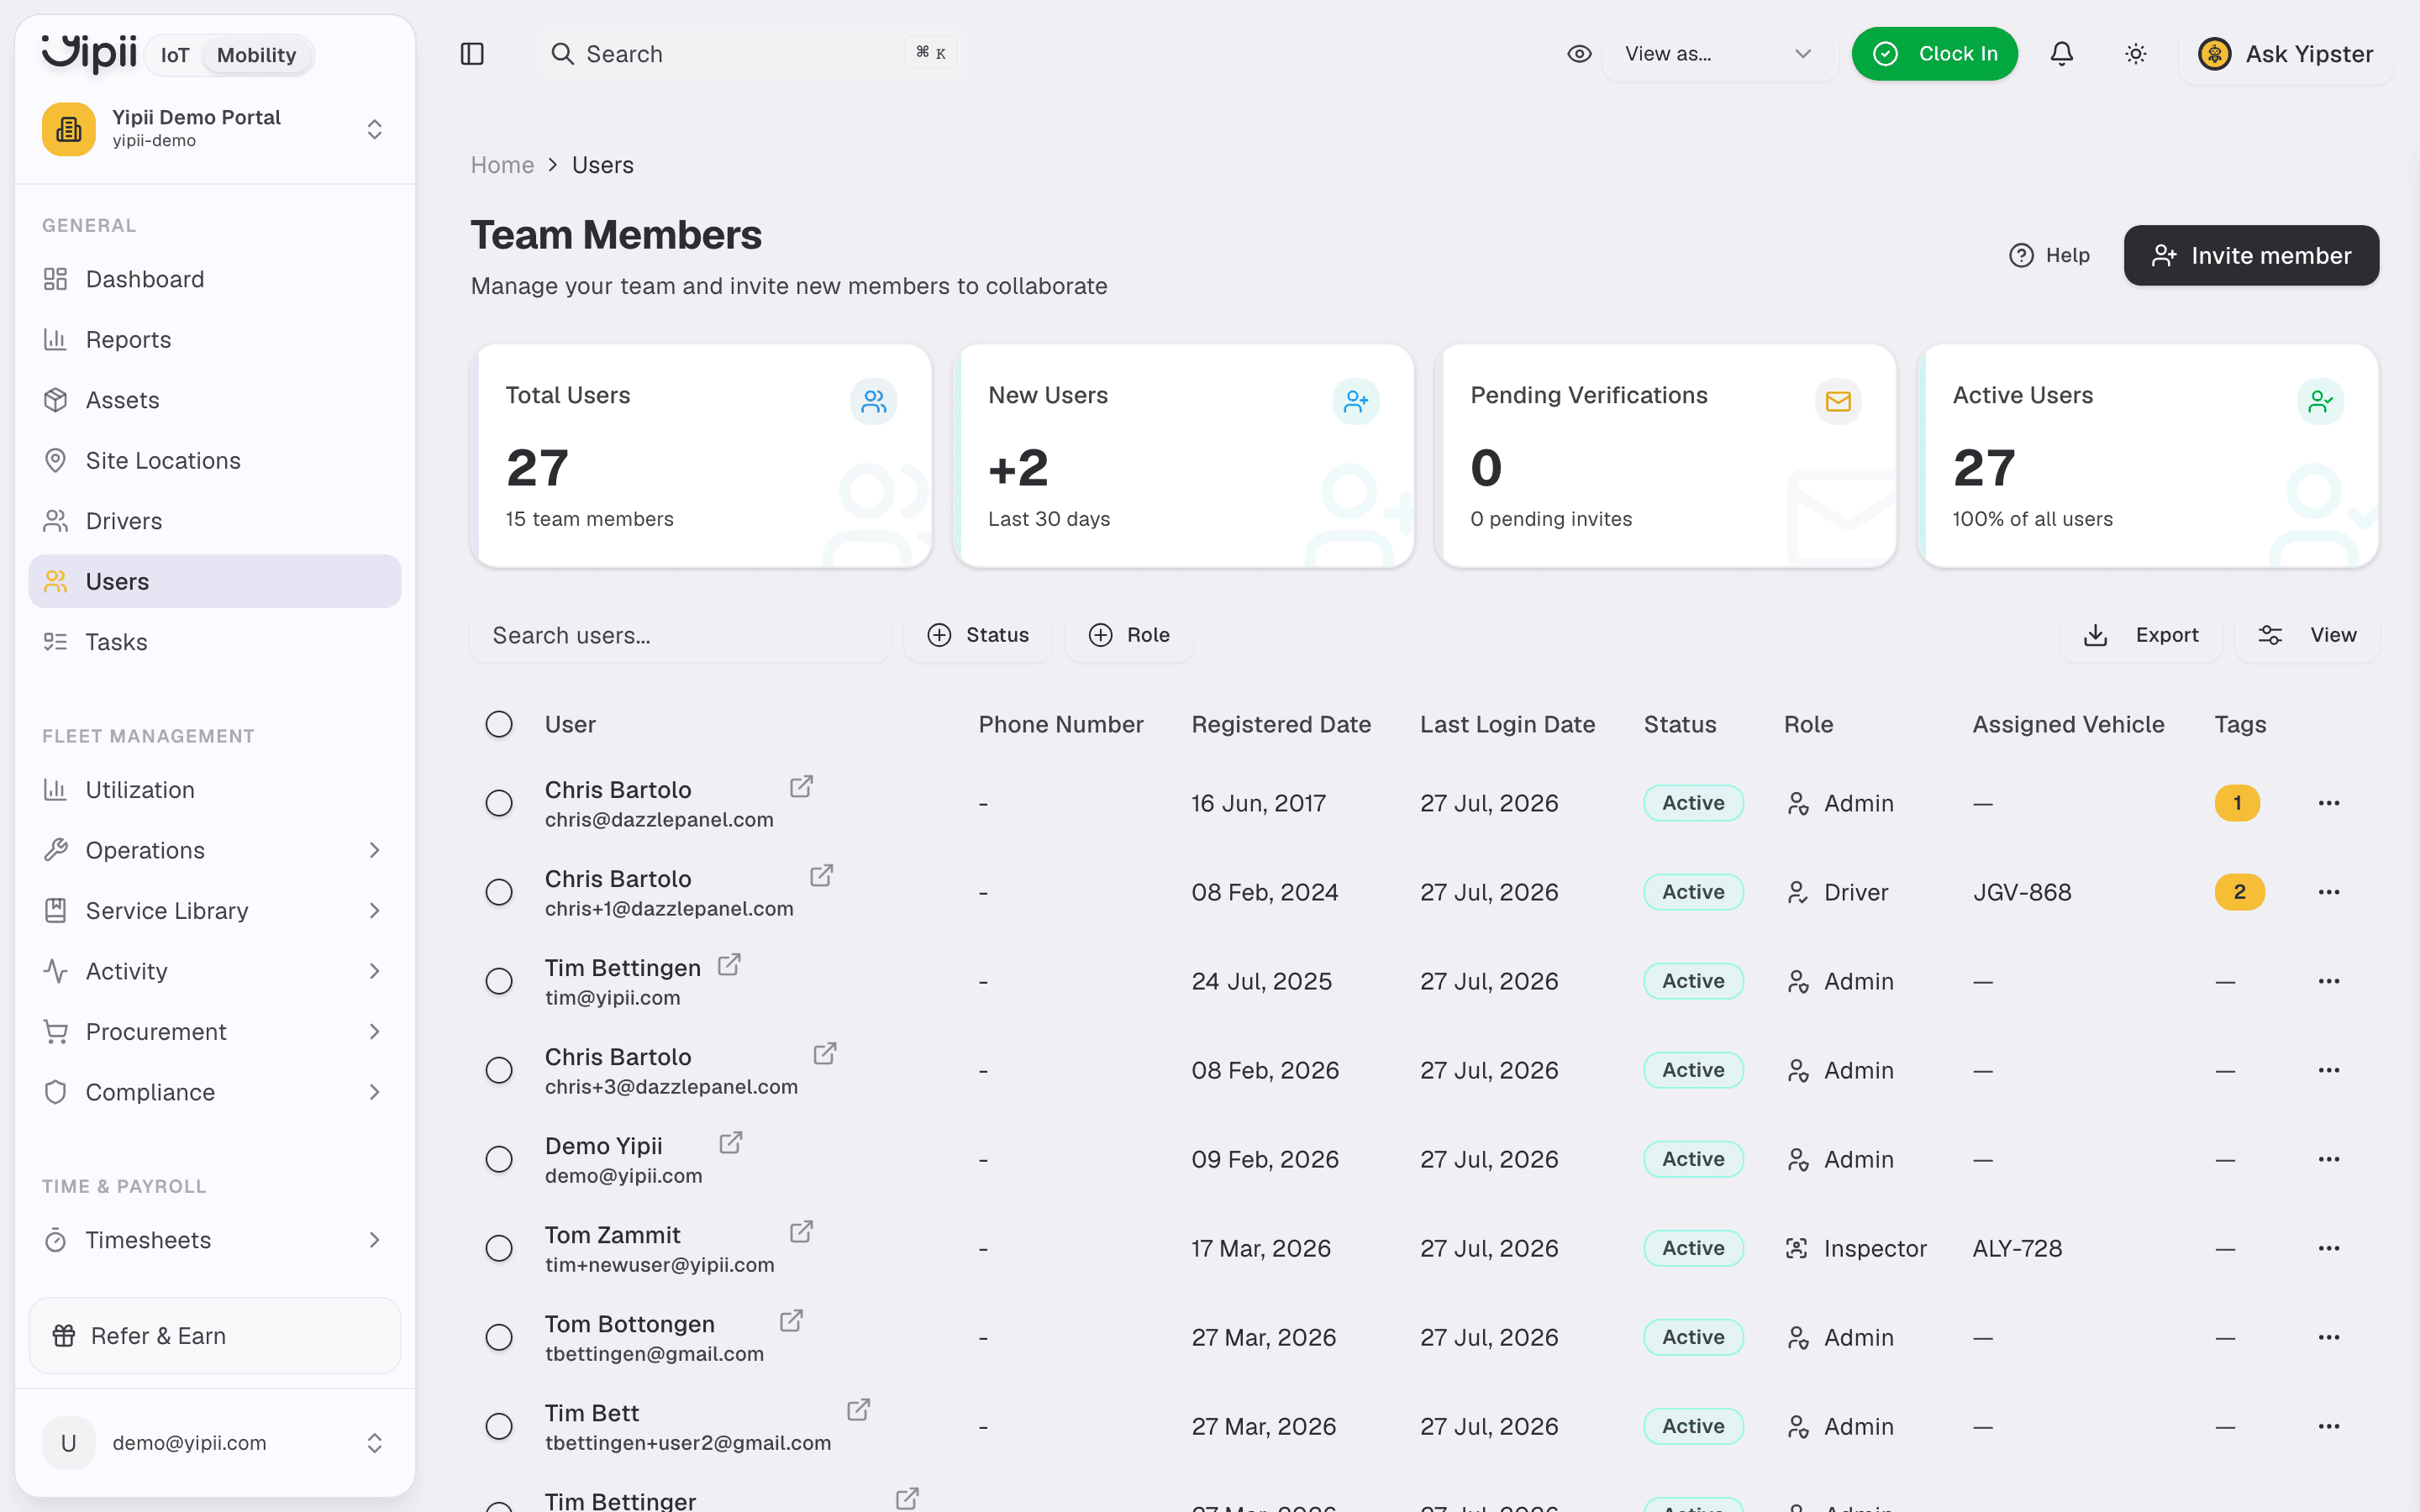Open Site Locations in the sidebar
Viewport: 2420px width, 1512px height.
tap(215, 461)
